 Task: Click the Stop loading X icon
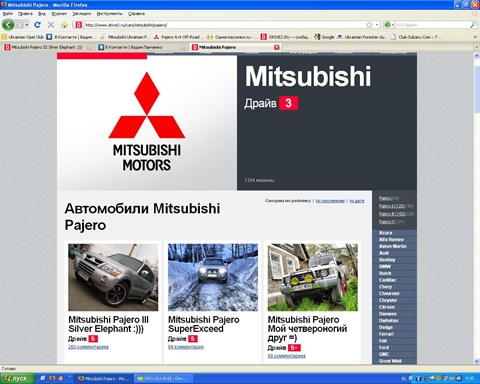coord(51,25)
